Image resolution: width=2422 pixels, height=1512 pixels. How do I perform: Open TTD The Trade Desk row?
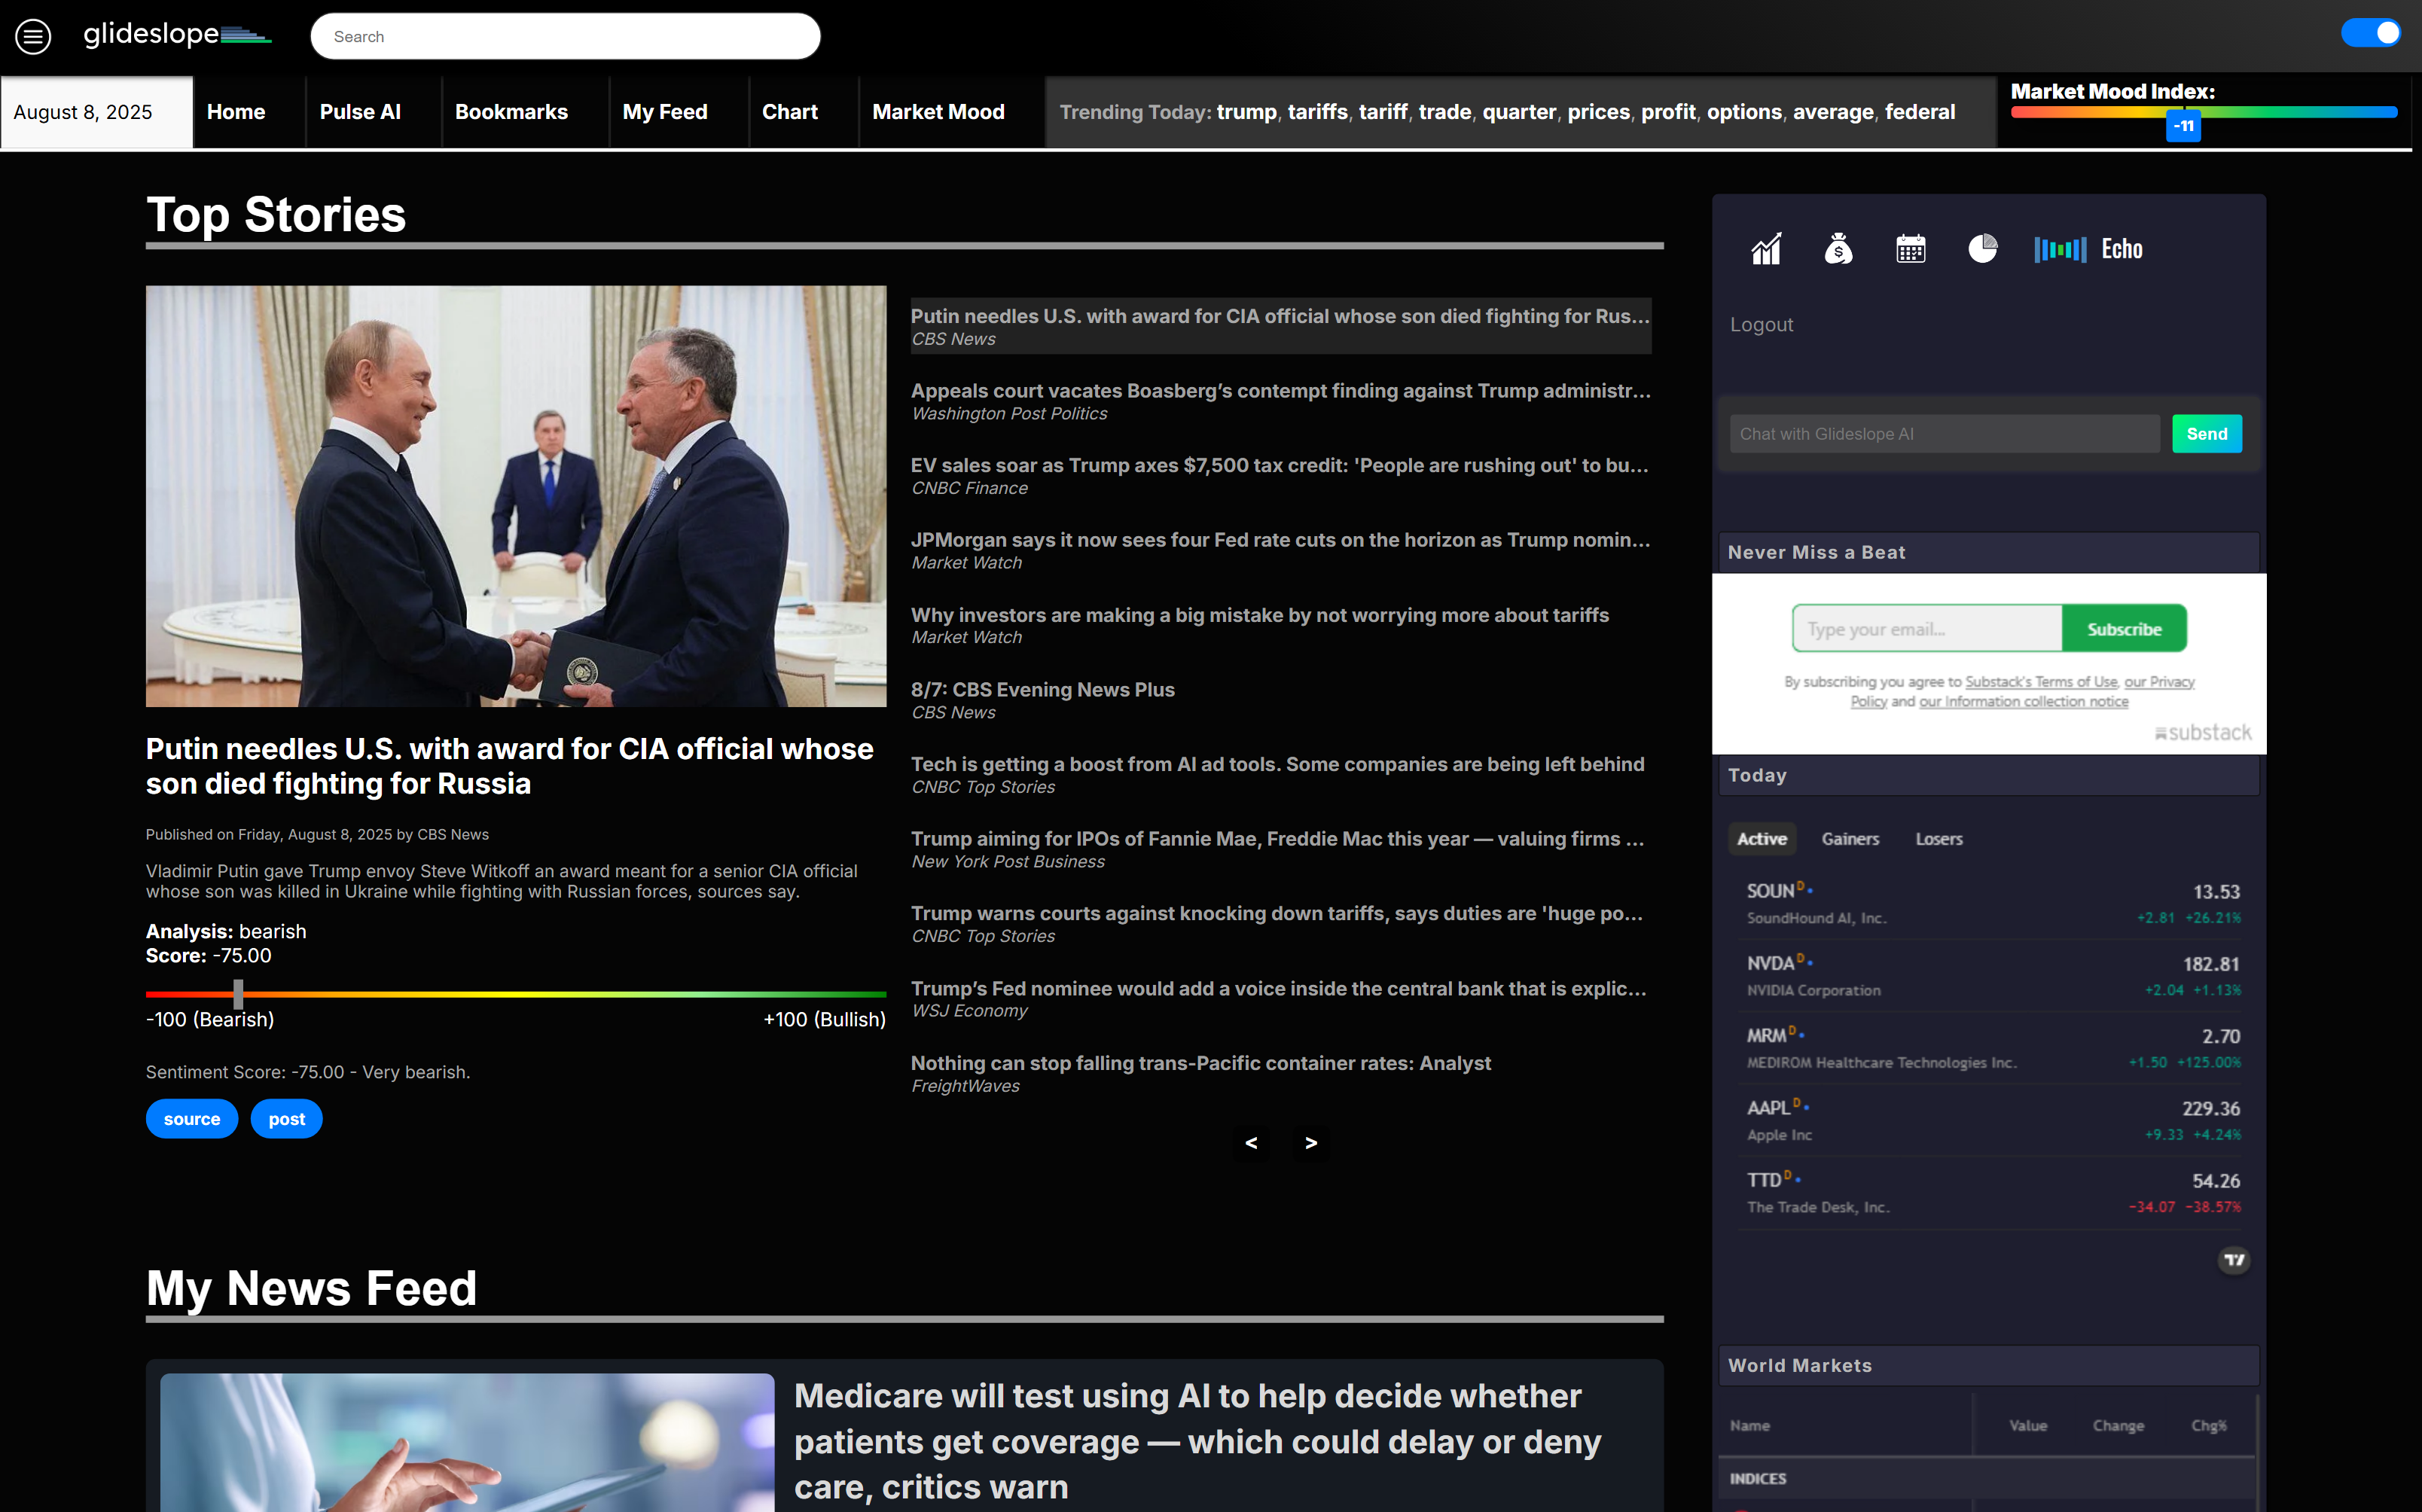pyautogui.click(x=1993, y=1193)
